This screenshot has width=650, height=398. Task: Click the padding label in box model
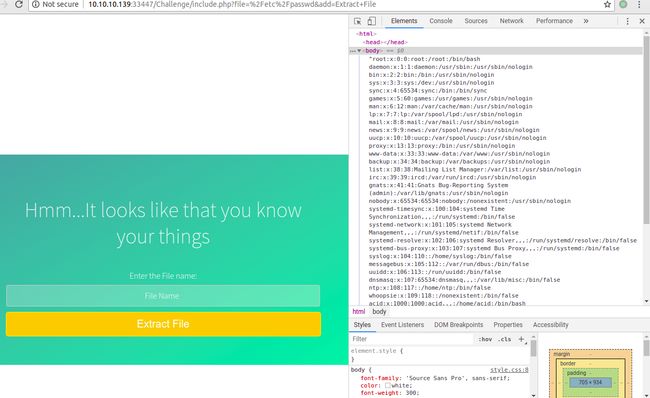(x=576, y=373)
